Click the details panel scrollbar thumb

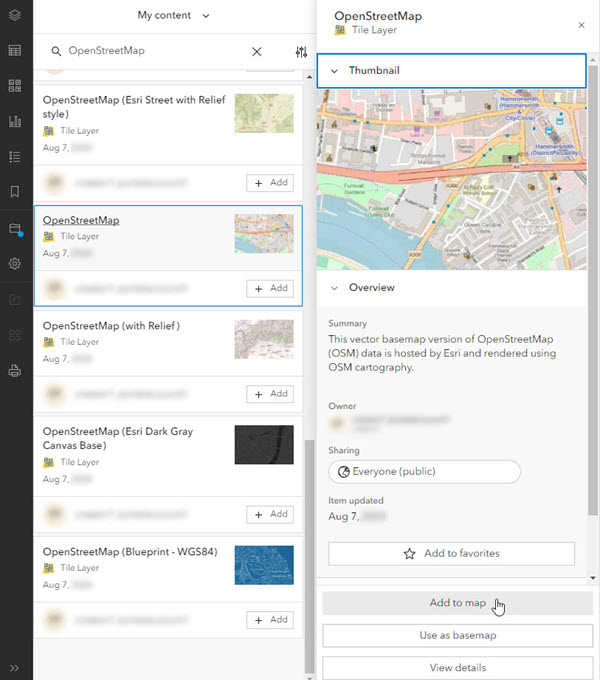click(x=593, y=291)
